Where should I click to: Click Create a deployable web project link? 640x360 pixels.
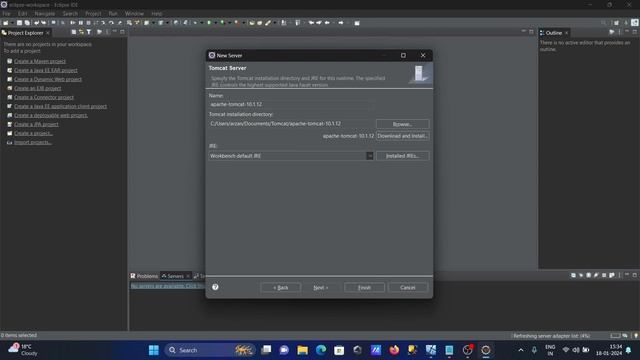[51, 115]
